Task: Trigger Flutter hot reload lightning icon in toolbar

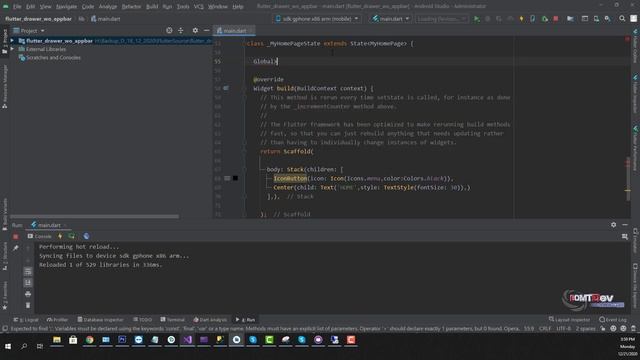Action: 521,19
